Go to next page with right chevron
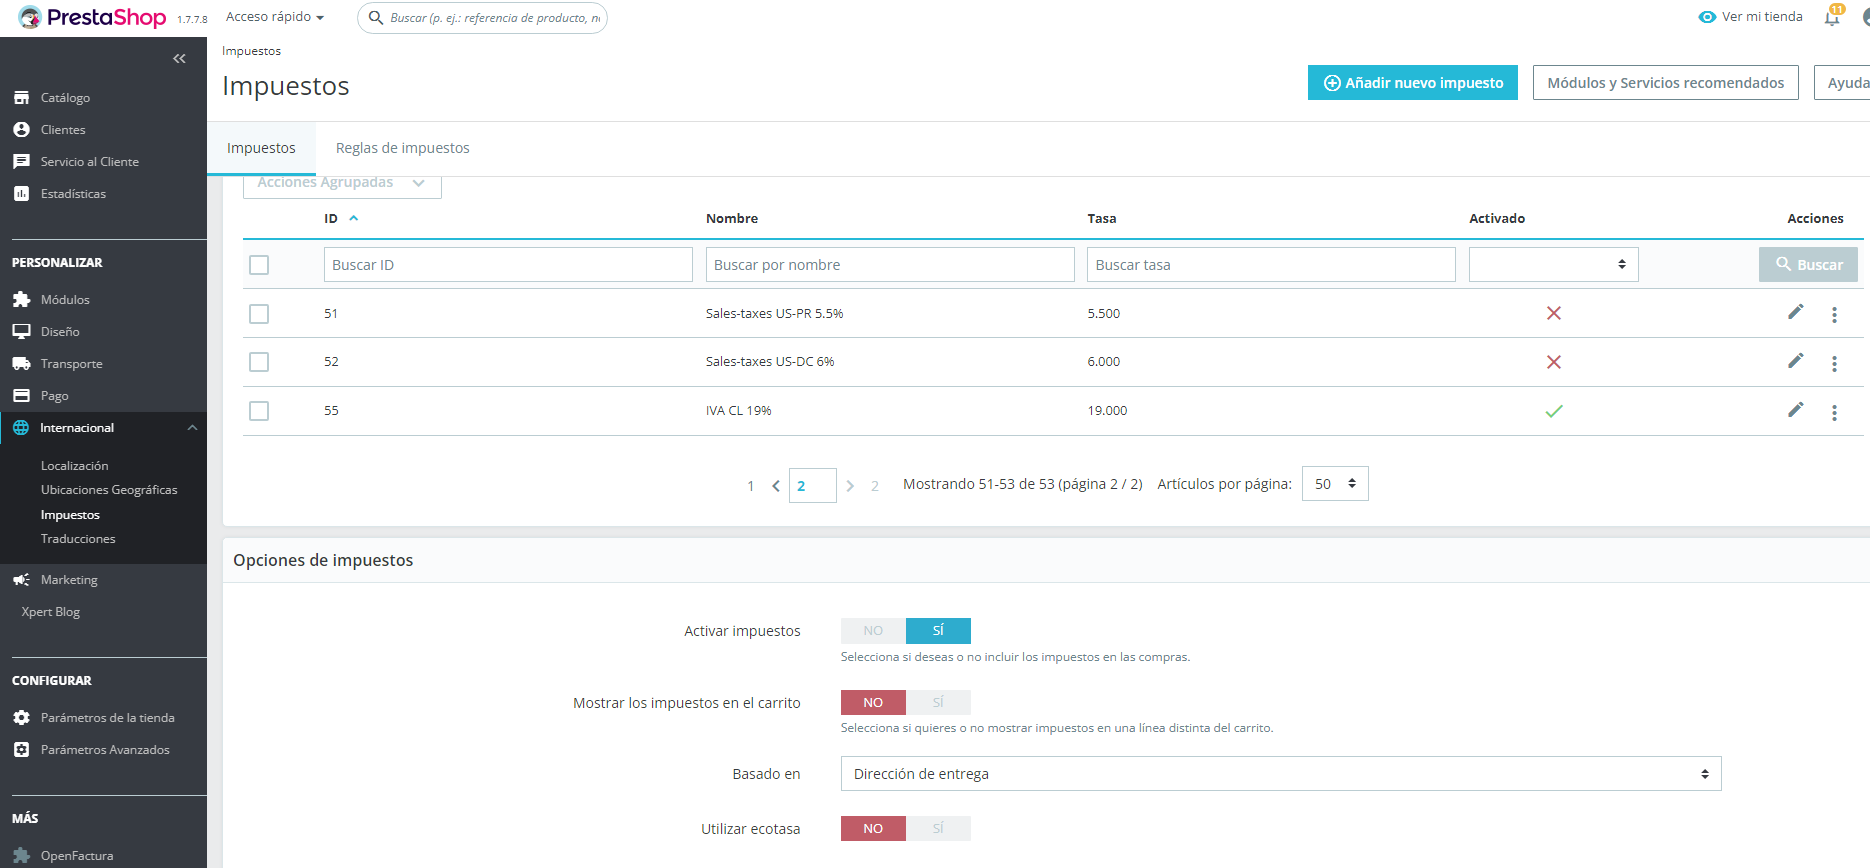Image resolution: width=1870 pixels, height=868 pixels. click(850, 486)
